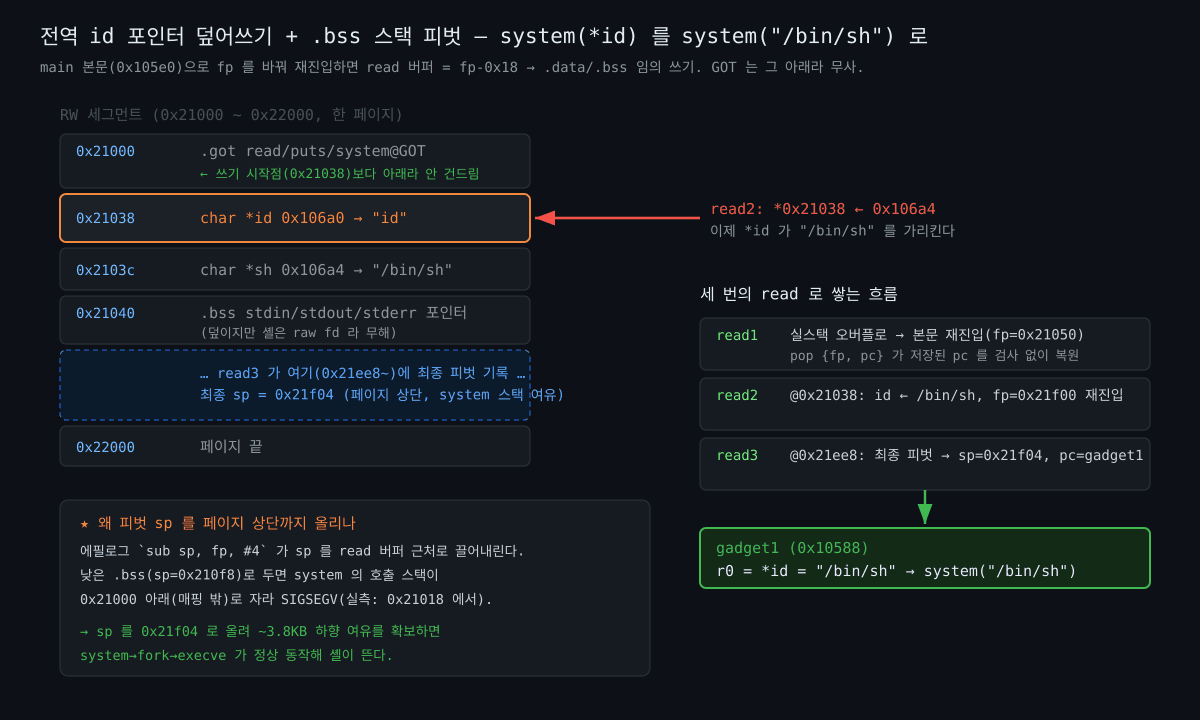Viewport: 1200px width, 720px height.
Task: Click '이제 *id 가 "/bin/sh" 를 가리킨다' text
Action: 832,231
